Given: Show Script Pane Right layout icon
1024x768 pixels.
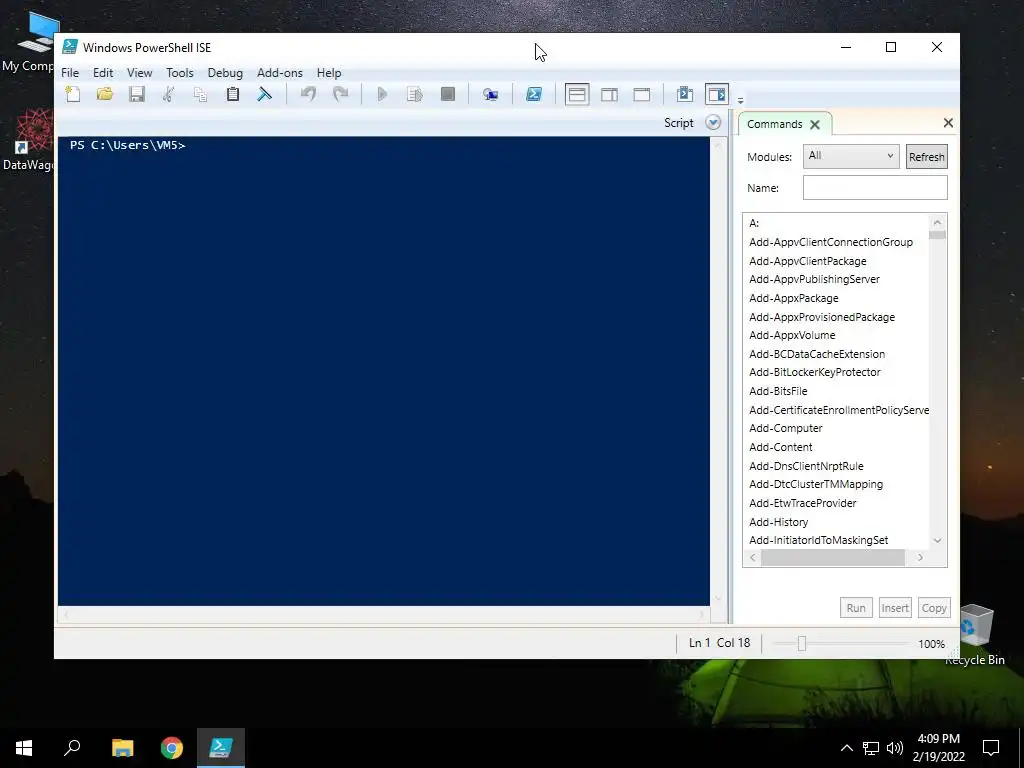Looking at the screenshot, I should click(x=609, y=94).
